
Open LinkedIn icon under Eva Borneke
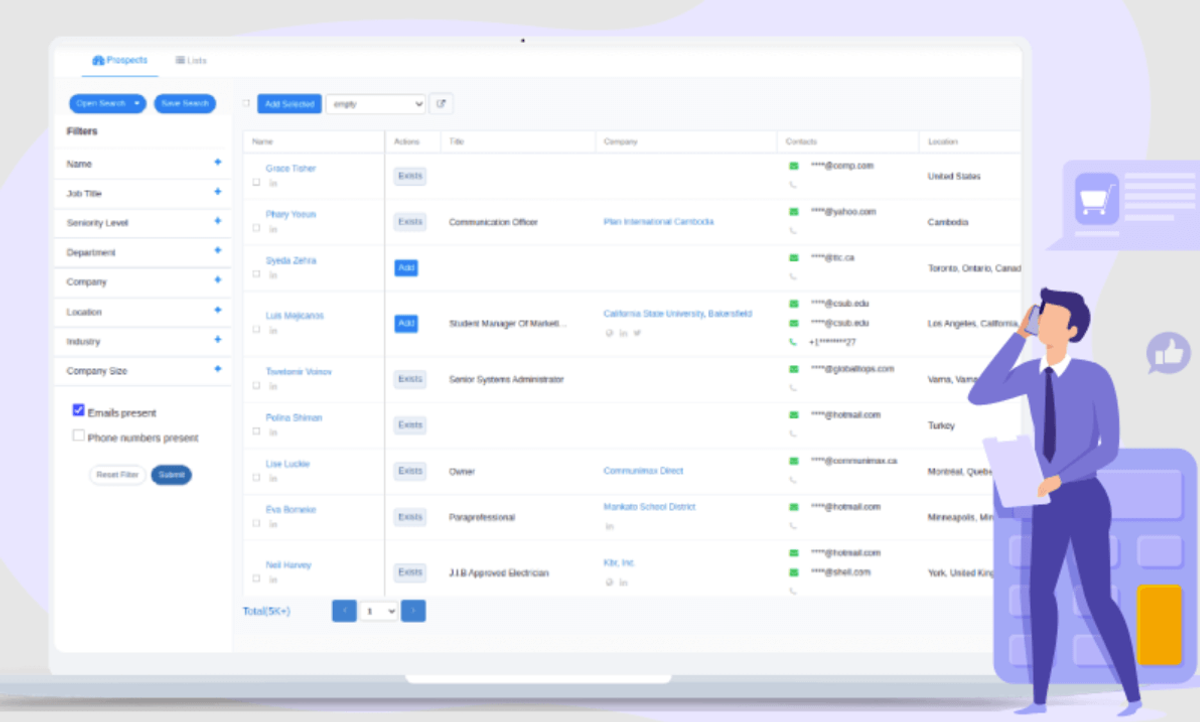pos(273,524)
